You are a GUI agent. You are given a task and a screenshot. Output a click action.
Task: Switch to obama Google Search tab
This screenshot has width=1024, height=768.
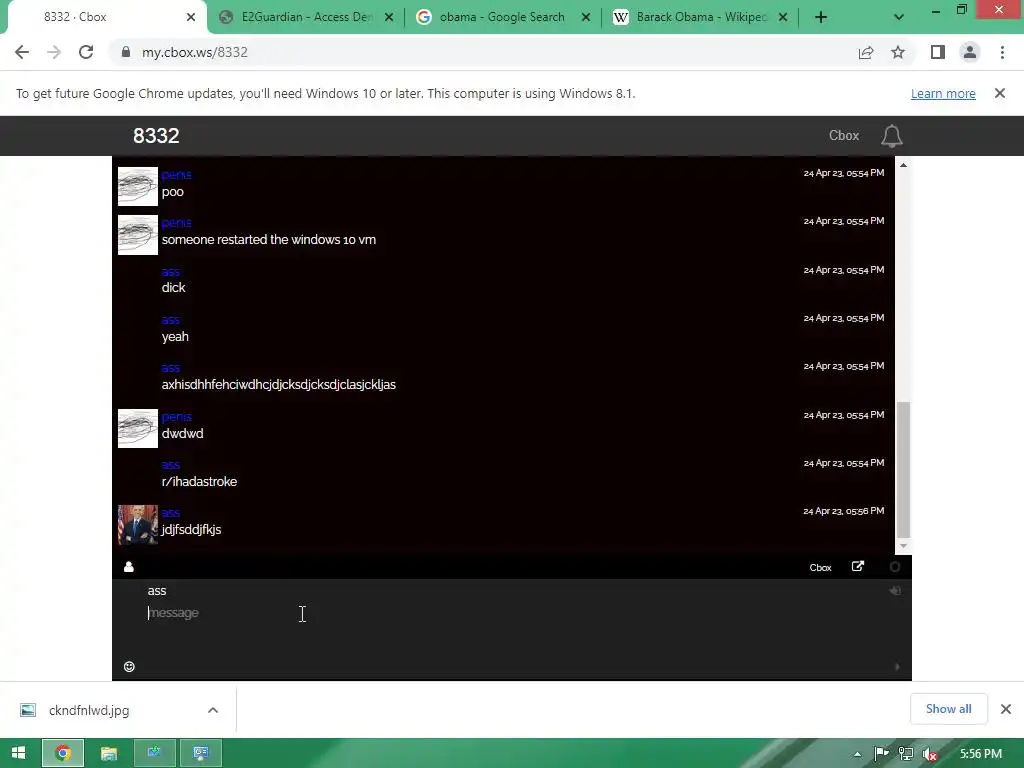click(502, 17)
